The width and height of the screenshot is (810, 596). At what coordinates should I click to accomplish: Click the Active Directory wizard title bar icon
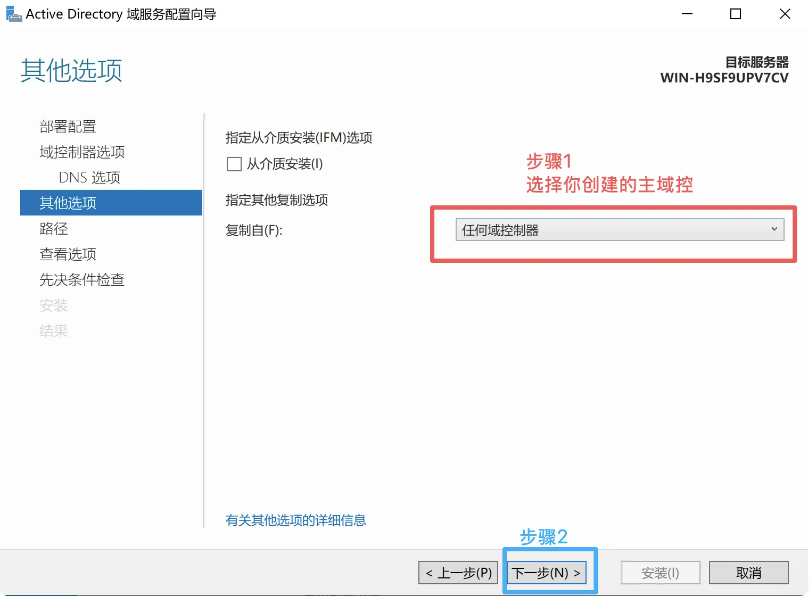(13, 14)
